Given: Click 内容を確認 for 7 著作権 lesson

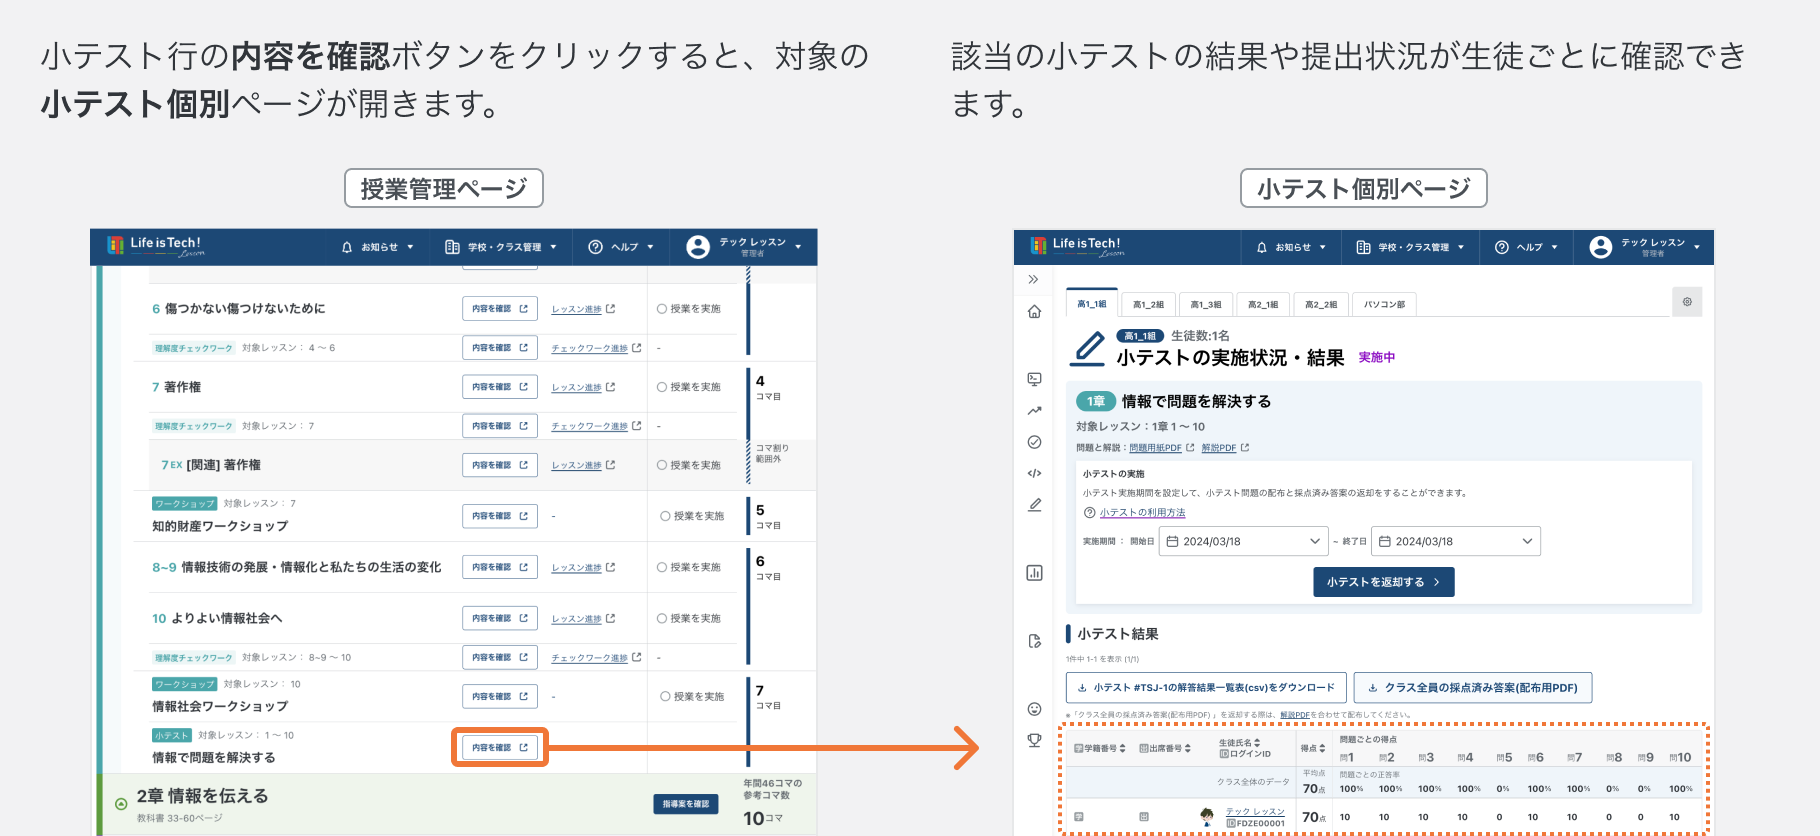Looking at the screenshot, I should 500,387.
